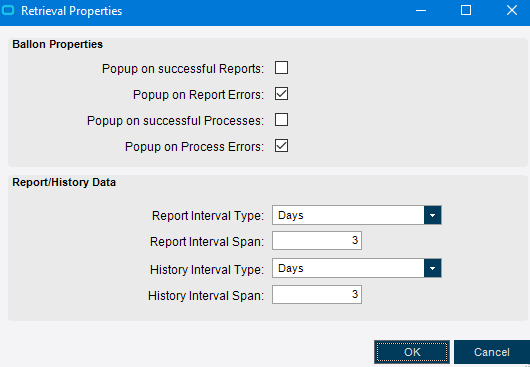Click the History Interval Type label
The height and width of the screenshot is (367, 530).
tap(207, 270)
